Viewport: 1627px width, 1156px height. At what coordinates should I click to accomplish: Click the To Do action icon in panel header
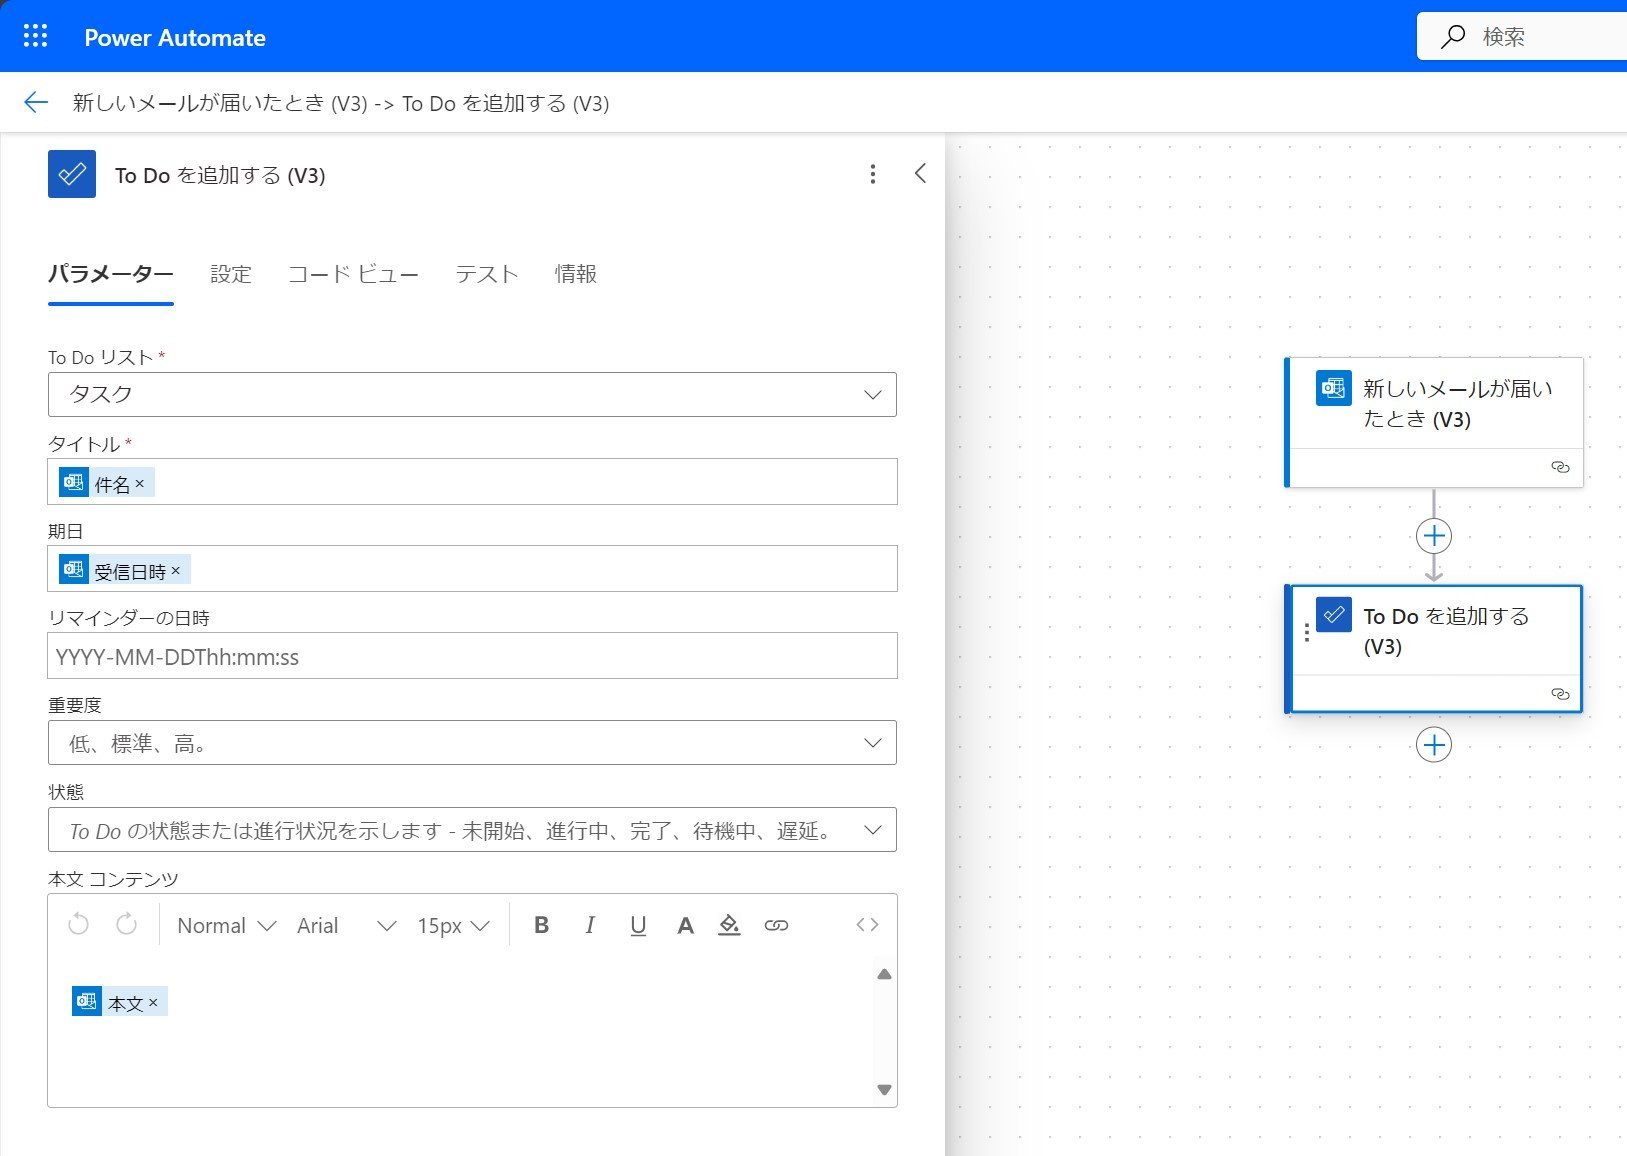click(x=72, y=174)
